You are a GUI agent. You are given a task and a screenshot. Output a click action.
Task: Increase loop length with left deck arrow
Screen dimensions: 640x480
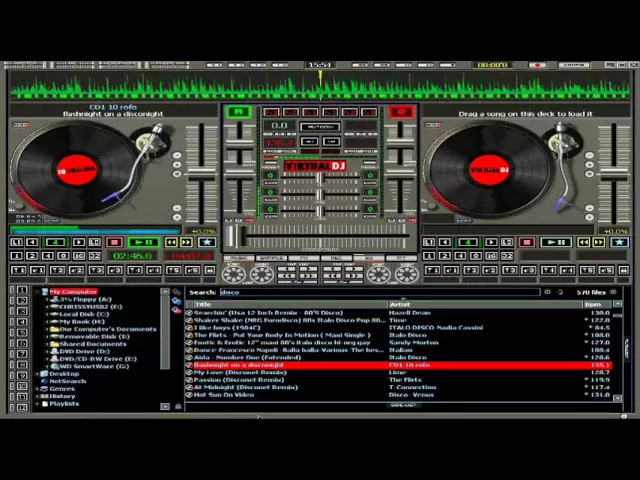[79, 242]
